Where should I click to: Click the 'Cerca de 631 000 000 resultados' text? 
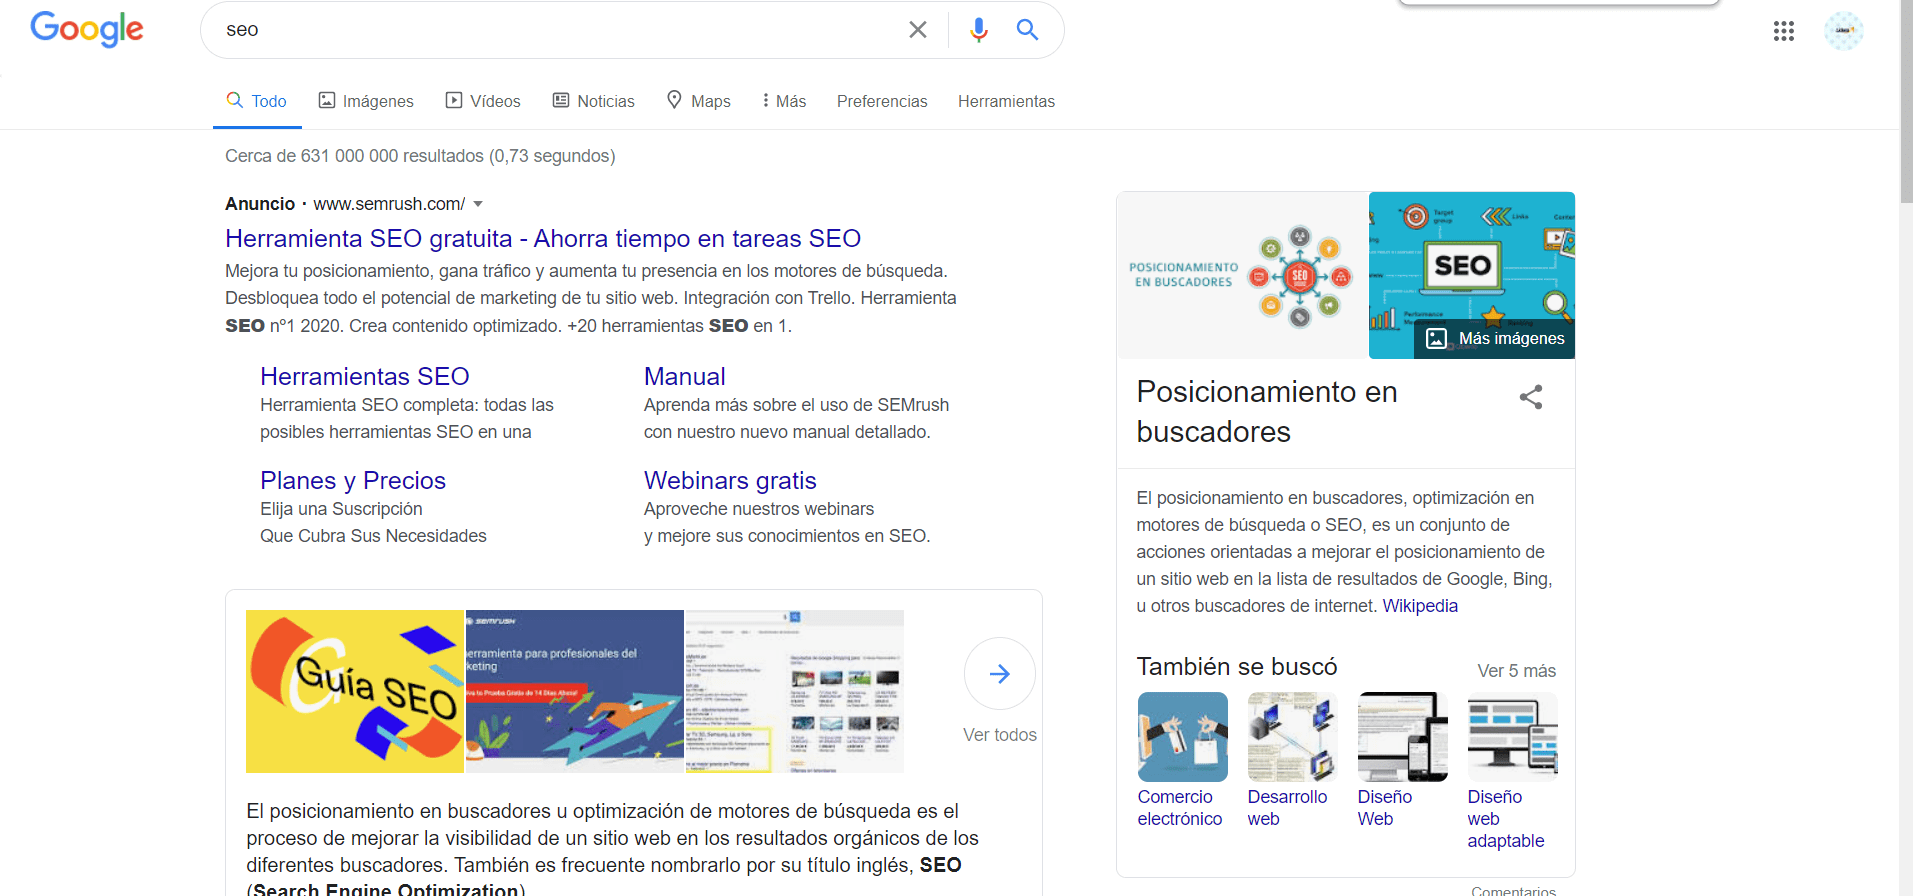tap(420, 156)
